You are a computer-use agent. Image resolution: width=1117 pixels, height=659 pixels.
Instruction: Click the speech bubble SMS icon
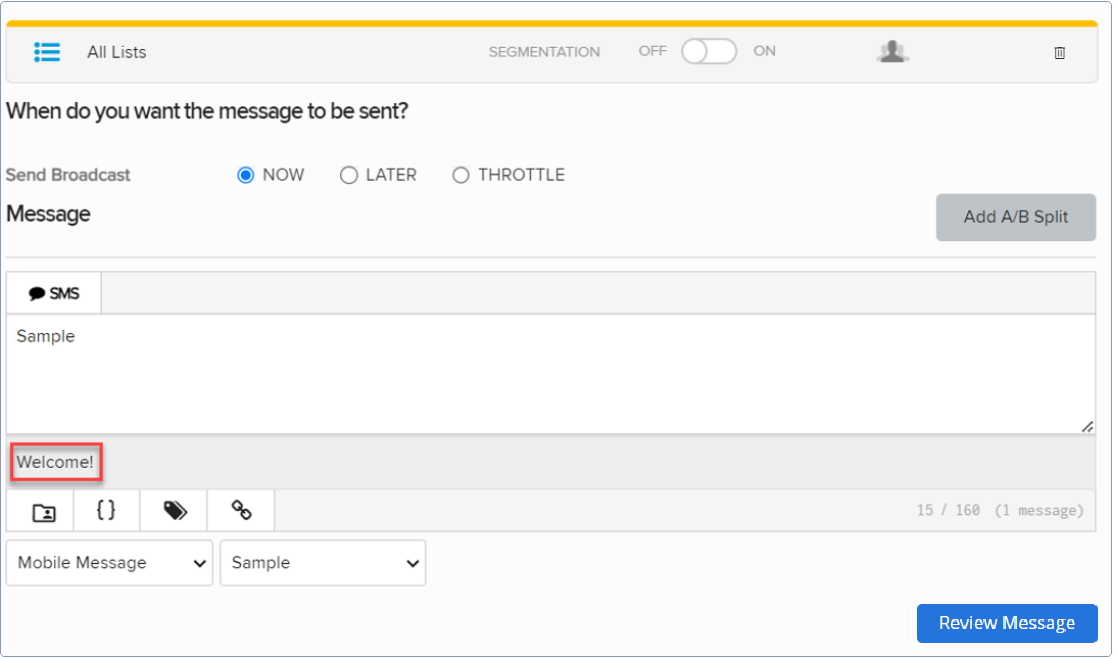(x=37, y=294)
